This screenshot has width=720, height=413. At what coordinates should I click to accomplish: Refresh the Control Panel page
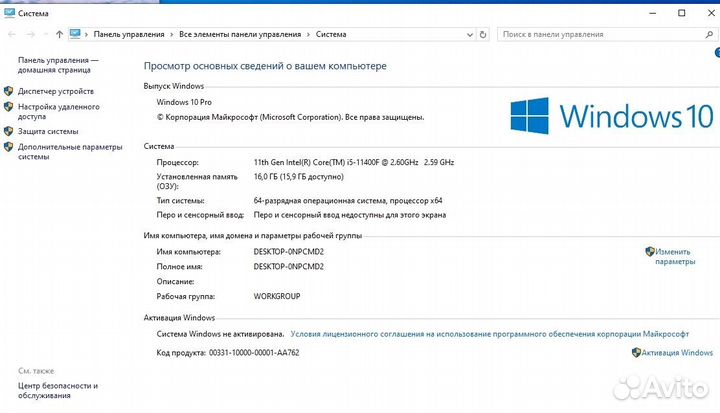tap(483, 34)
